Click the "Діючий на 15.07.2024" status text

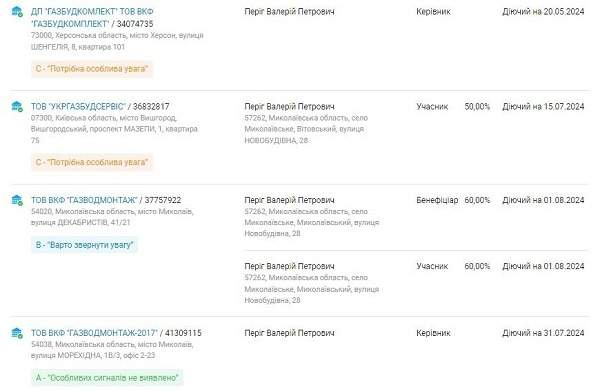[543, 106]
